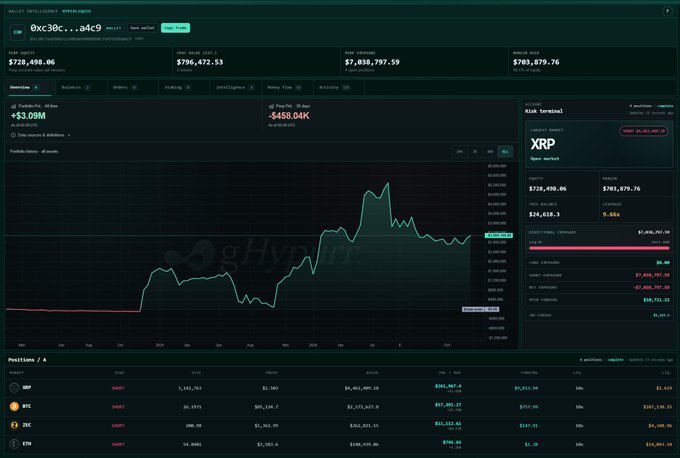Click the Open Funding $10,721.22 value
The height and width of the screenshot is (458, 680).
(x=656, y=300)
